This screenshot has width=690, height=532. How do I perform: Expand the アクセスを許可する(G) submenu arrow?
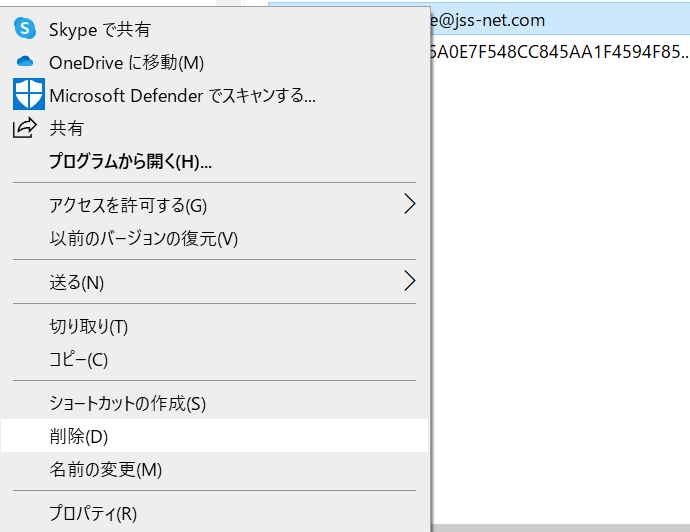point(409,204)
